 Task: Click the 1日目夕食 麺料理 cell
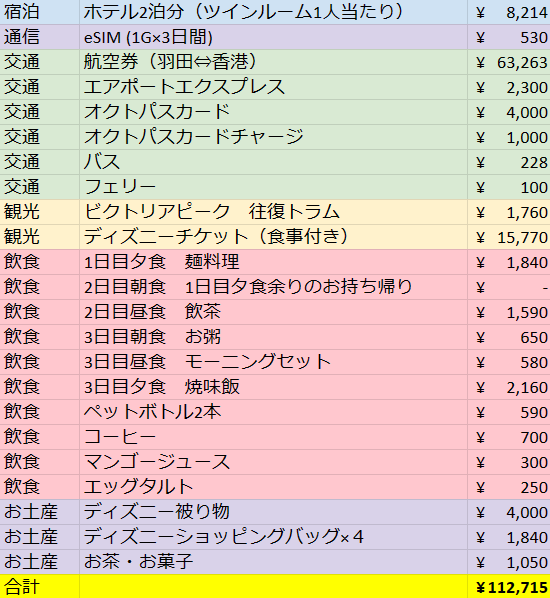pos(273,262)
